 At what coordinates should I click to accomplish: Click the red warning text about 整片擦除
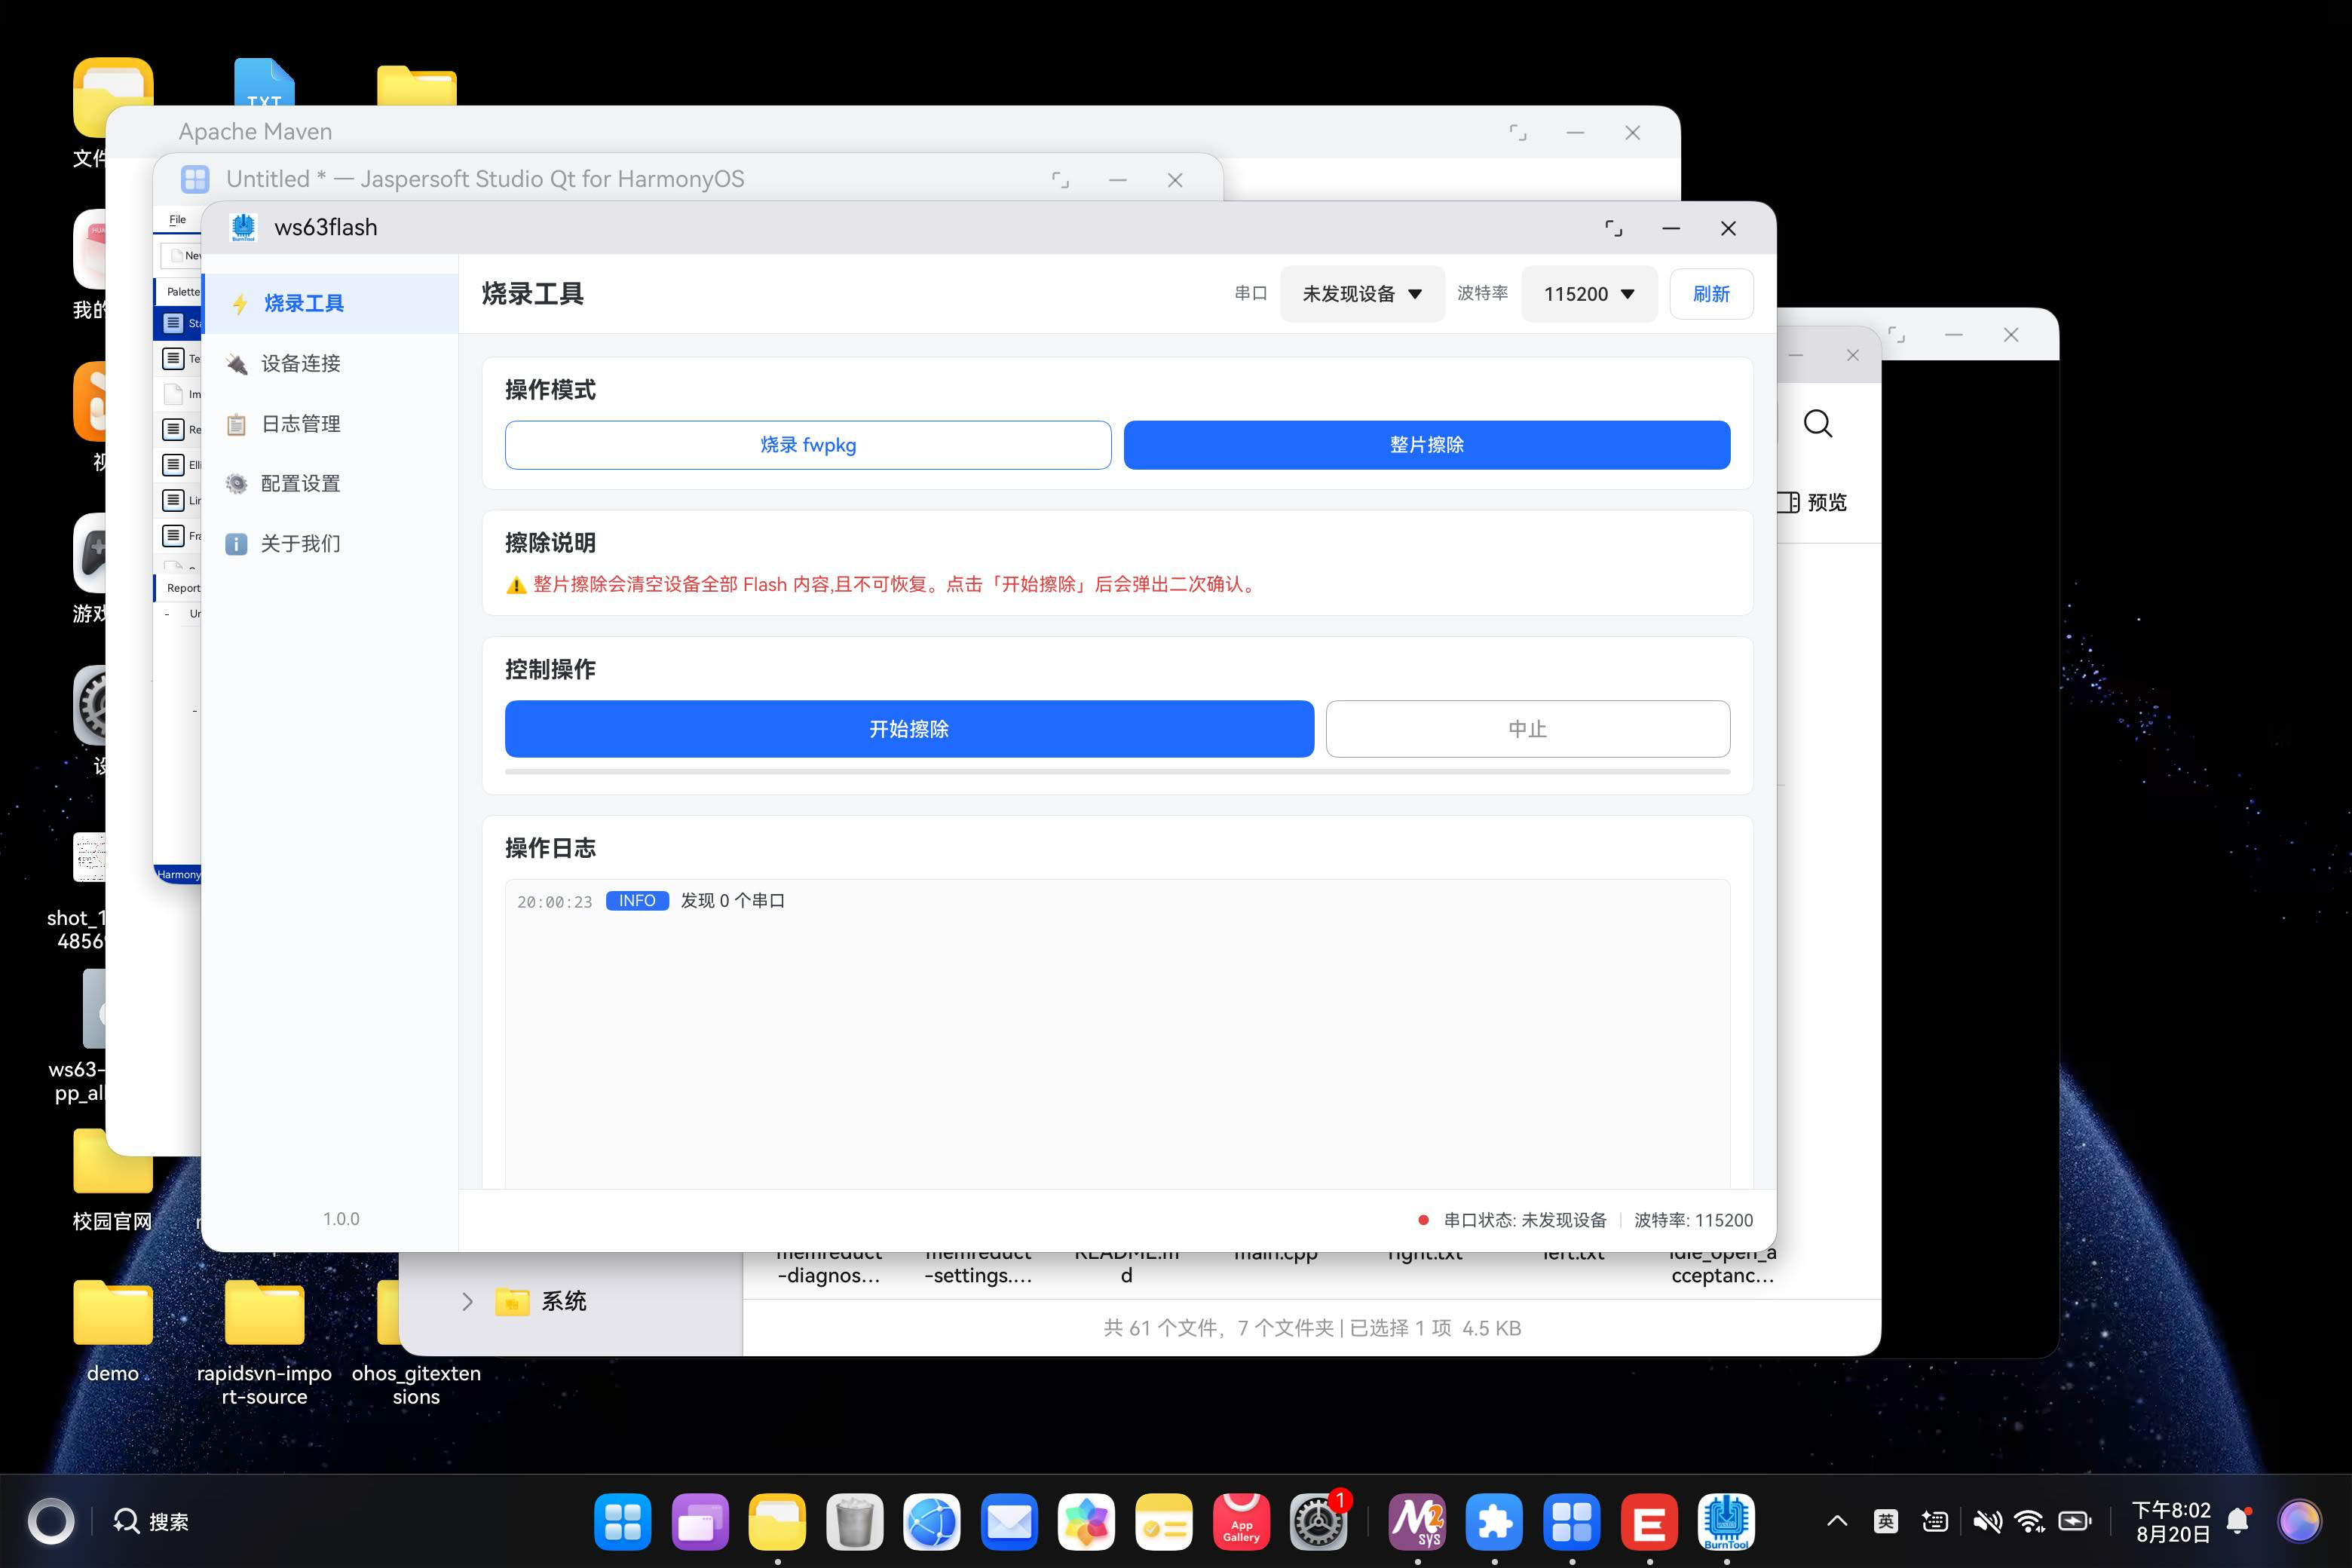click(x=894, y=584)
